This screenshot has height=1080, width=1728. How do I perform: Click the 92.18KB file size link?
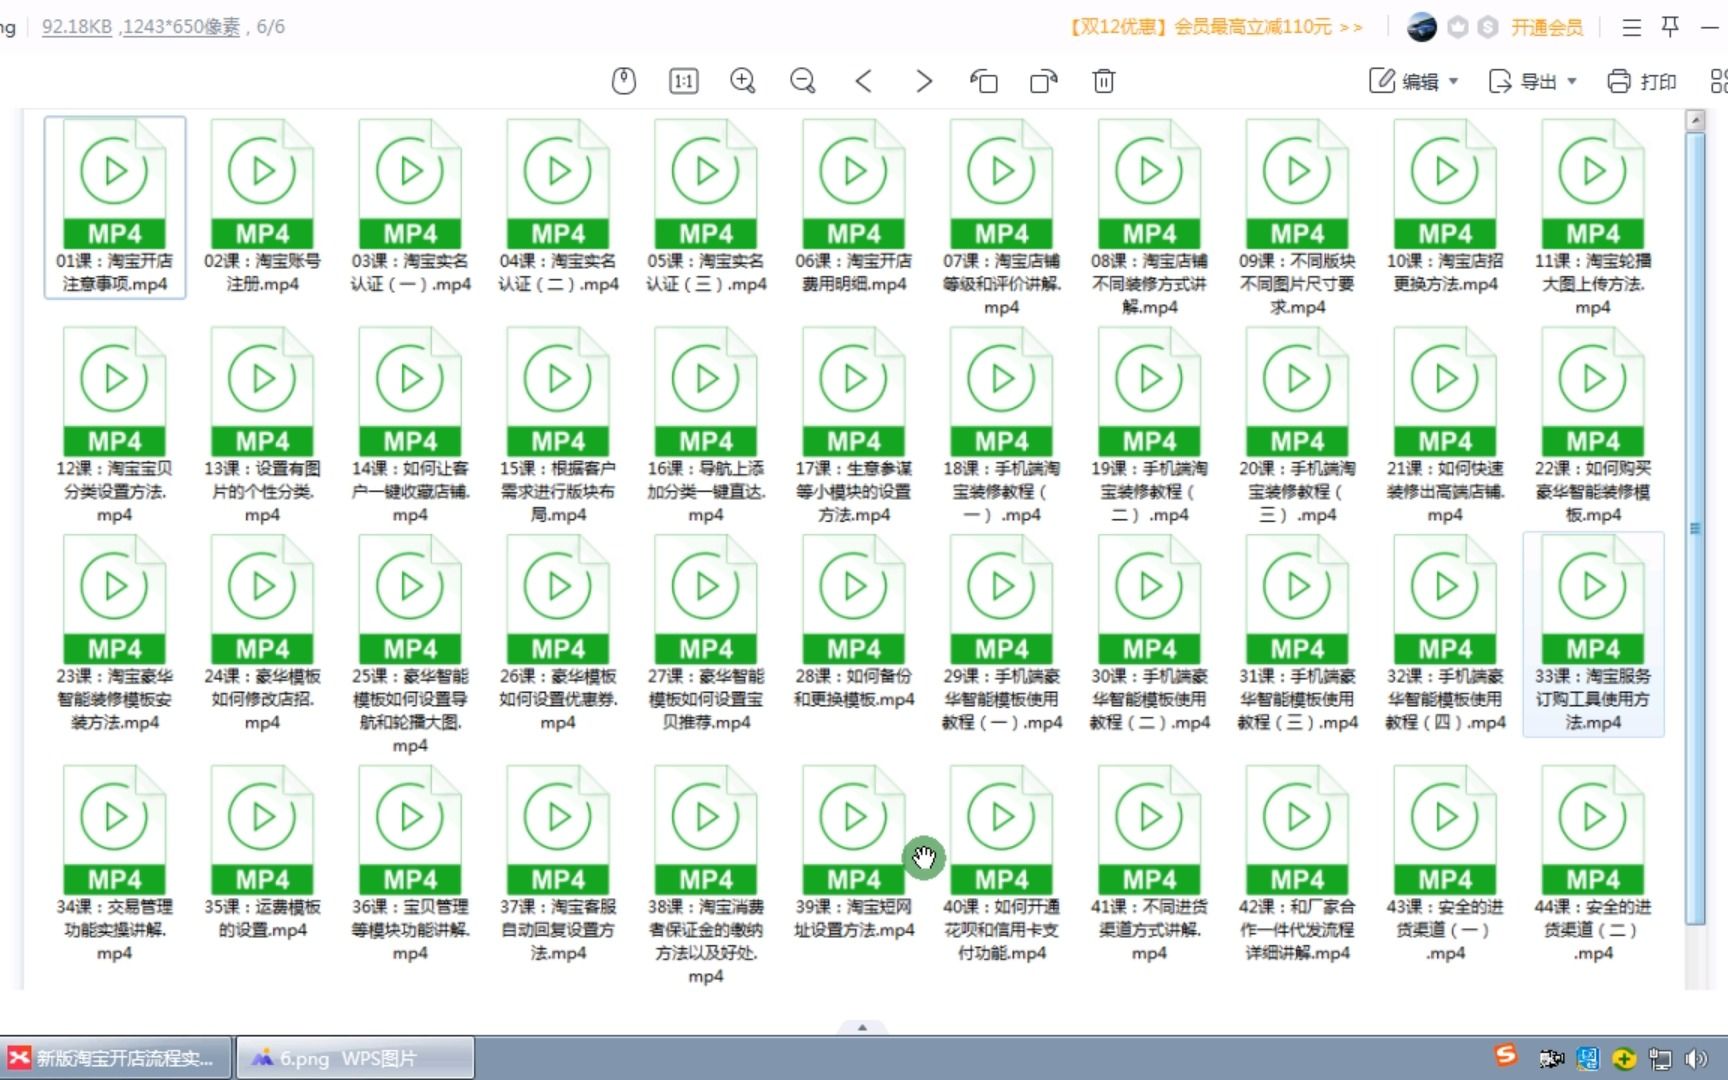click(77, 27)
